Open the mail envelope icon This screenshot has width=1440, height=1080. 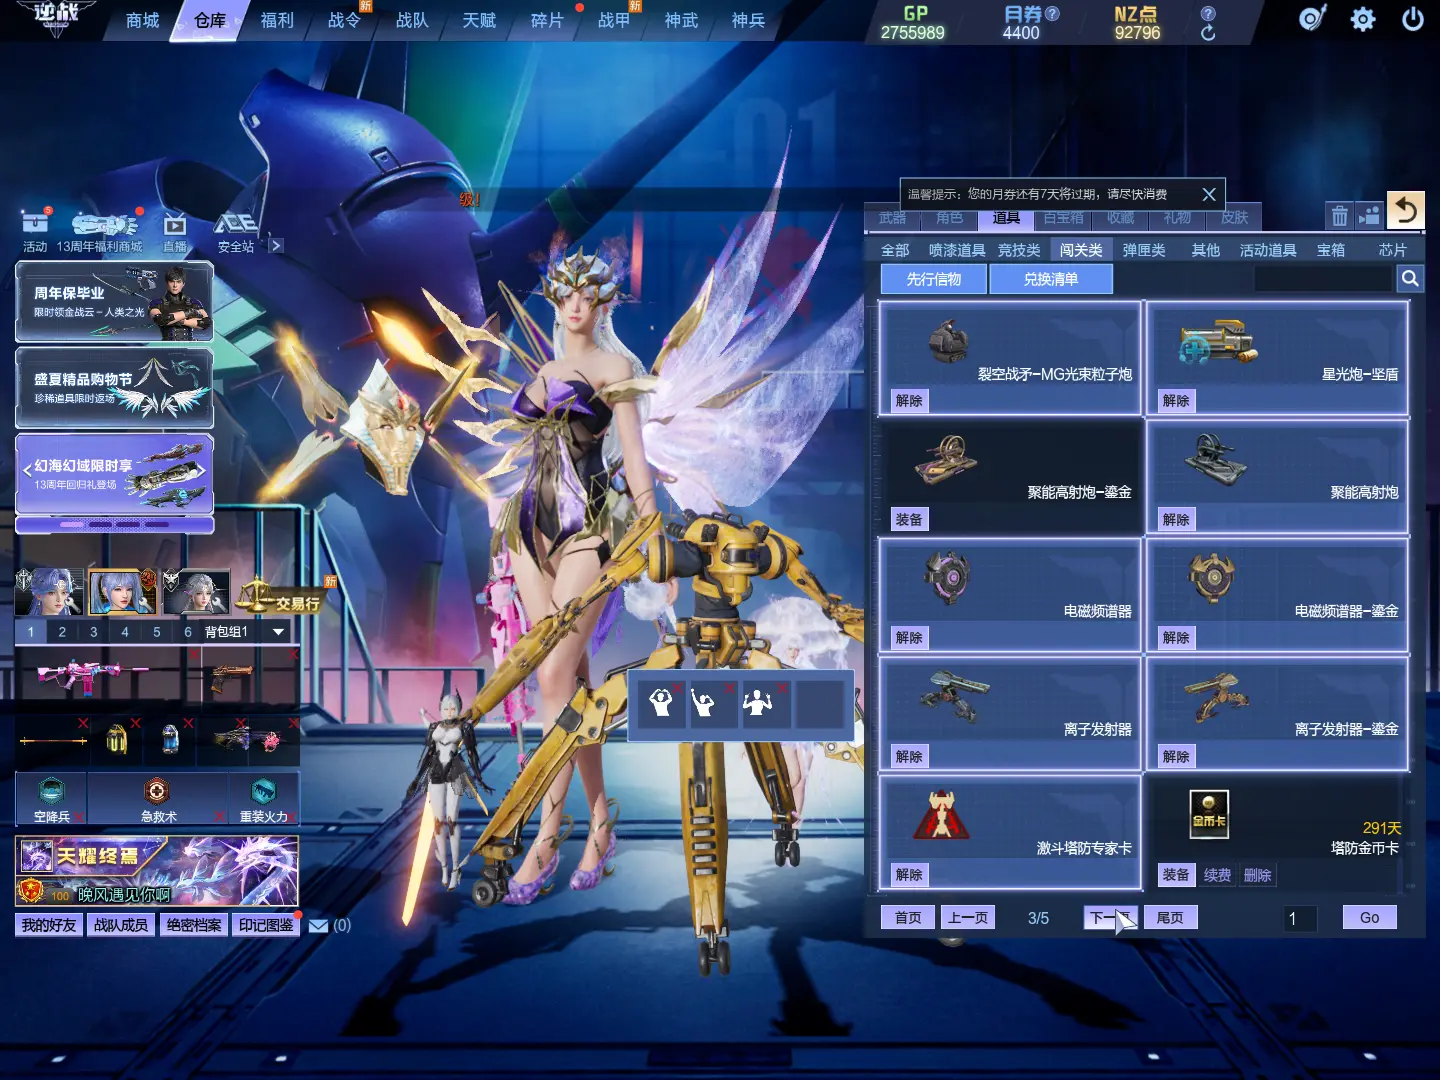point(319,926)
